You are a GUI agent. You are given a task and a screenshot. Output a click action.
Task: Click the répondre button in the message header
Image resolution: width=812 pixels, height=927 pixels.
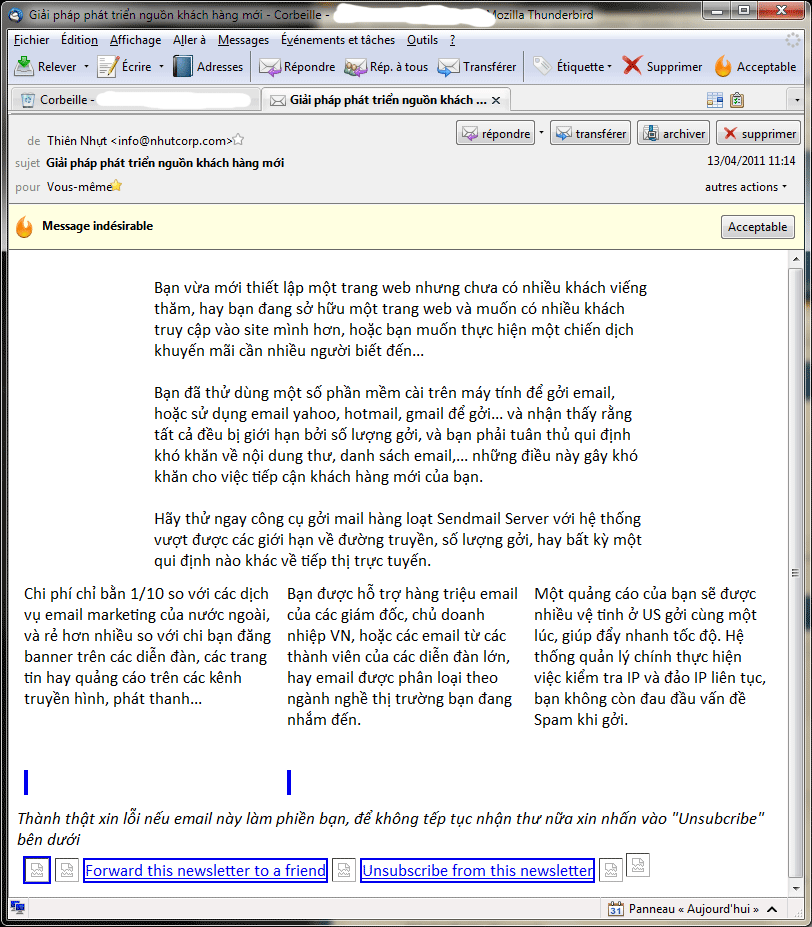(496, 133)
